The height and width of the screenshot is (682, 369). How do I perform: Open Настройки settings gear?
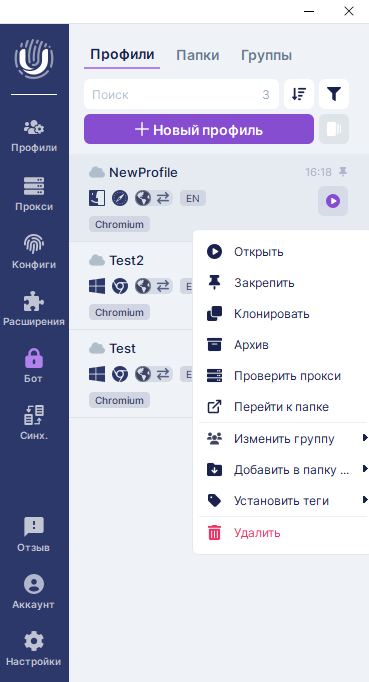[x=34, y=650]
